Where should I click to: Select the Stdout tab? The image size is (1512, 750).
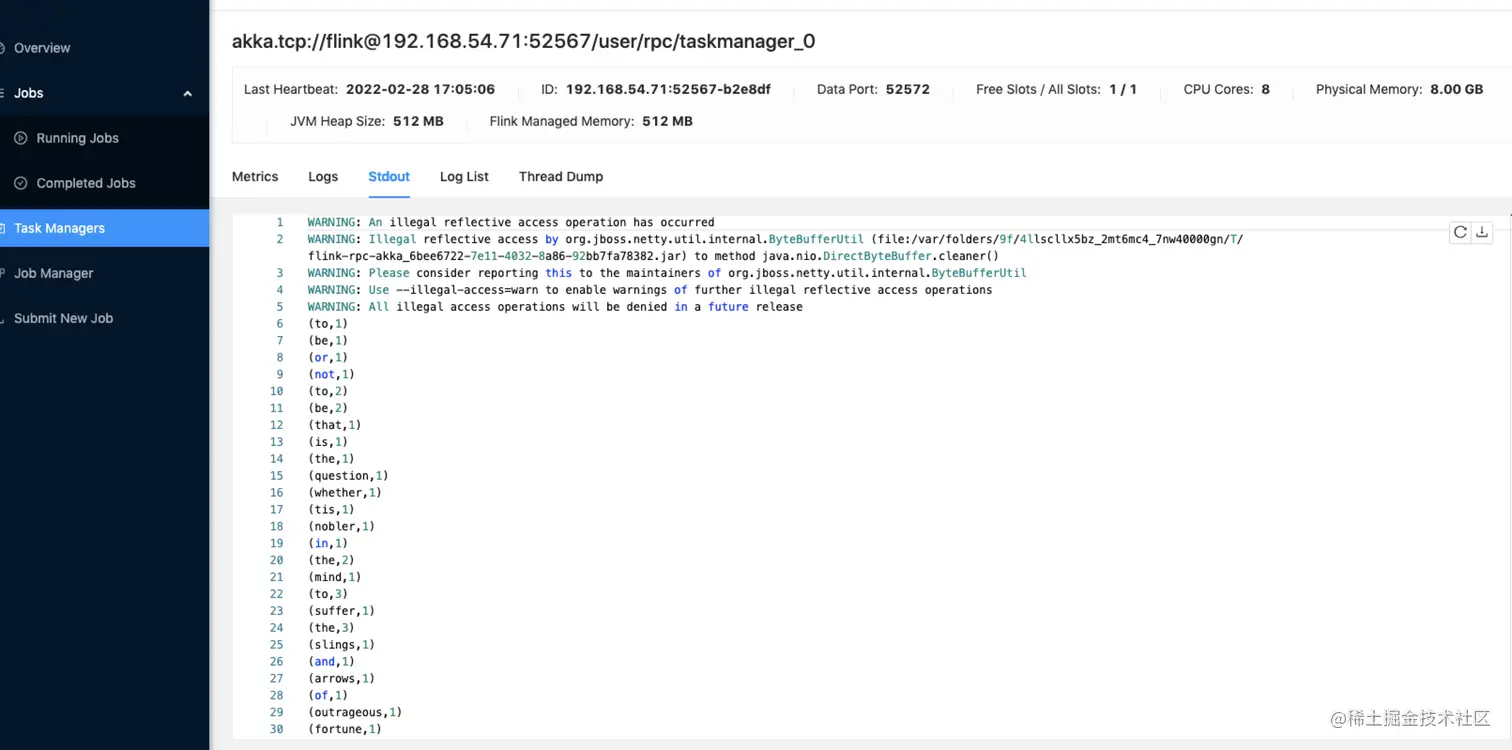tap(389, 176)
